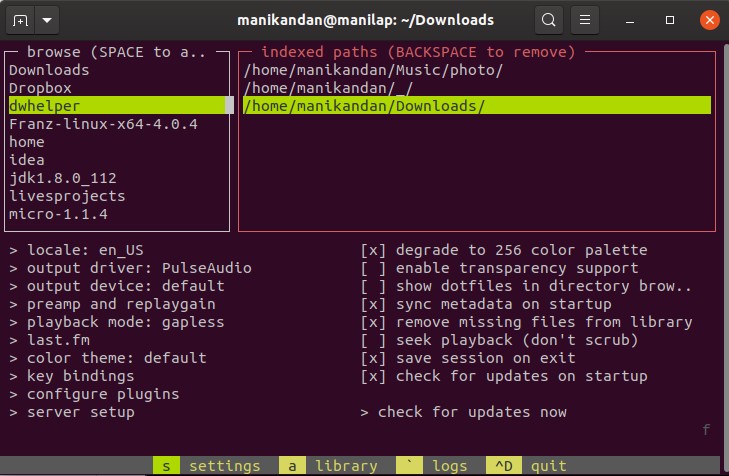729x476 pixels.
Task: Select idea folder in browse list
Action: (x=117, y=160)
